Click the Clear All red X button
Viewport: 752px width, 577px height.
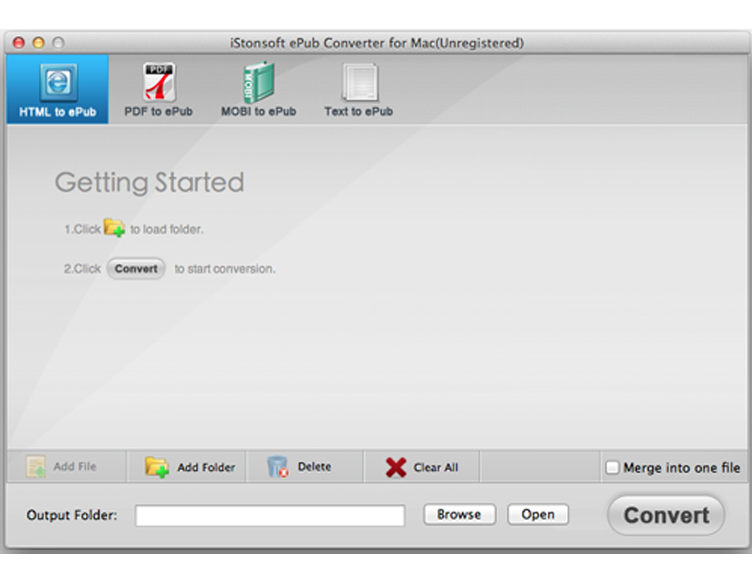click(422, 466)
